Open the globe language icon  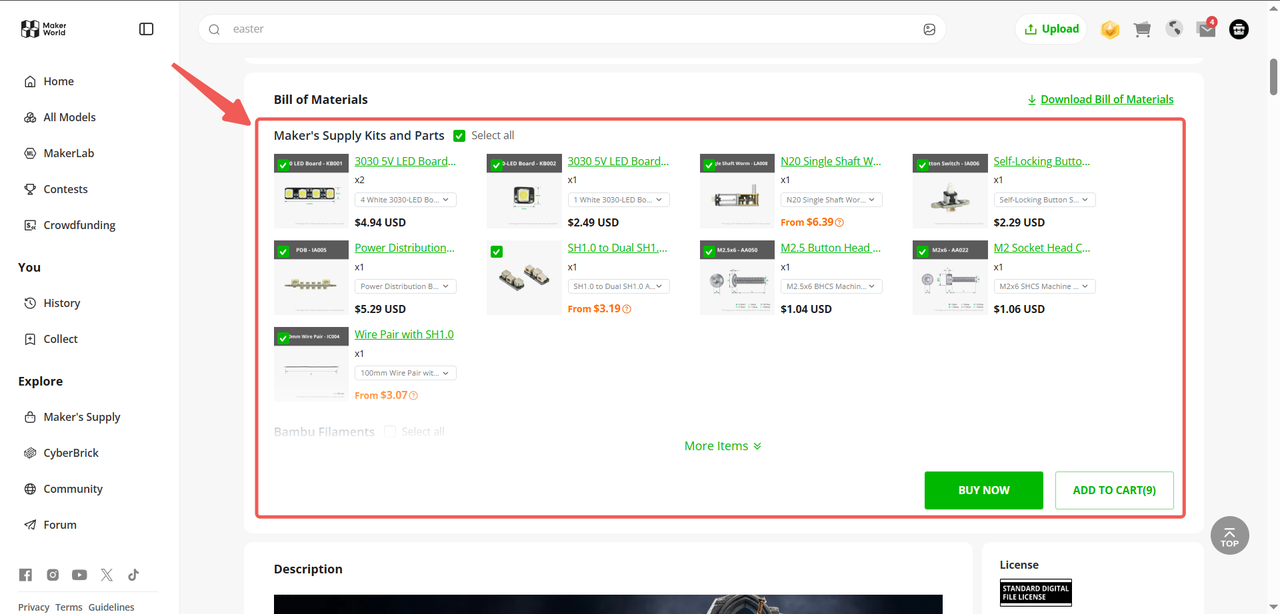pos(1174,29)
